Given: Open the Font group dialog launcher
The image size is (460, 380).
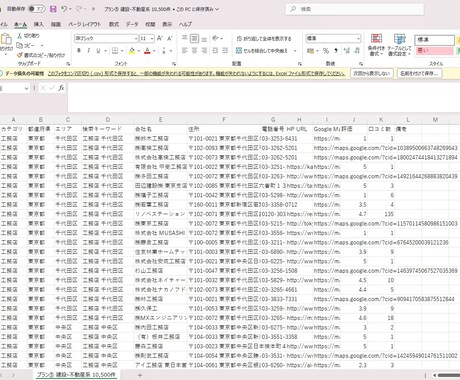Looking at the screenshot, I should click(174, 63).
